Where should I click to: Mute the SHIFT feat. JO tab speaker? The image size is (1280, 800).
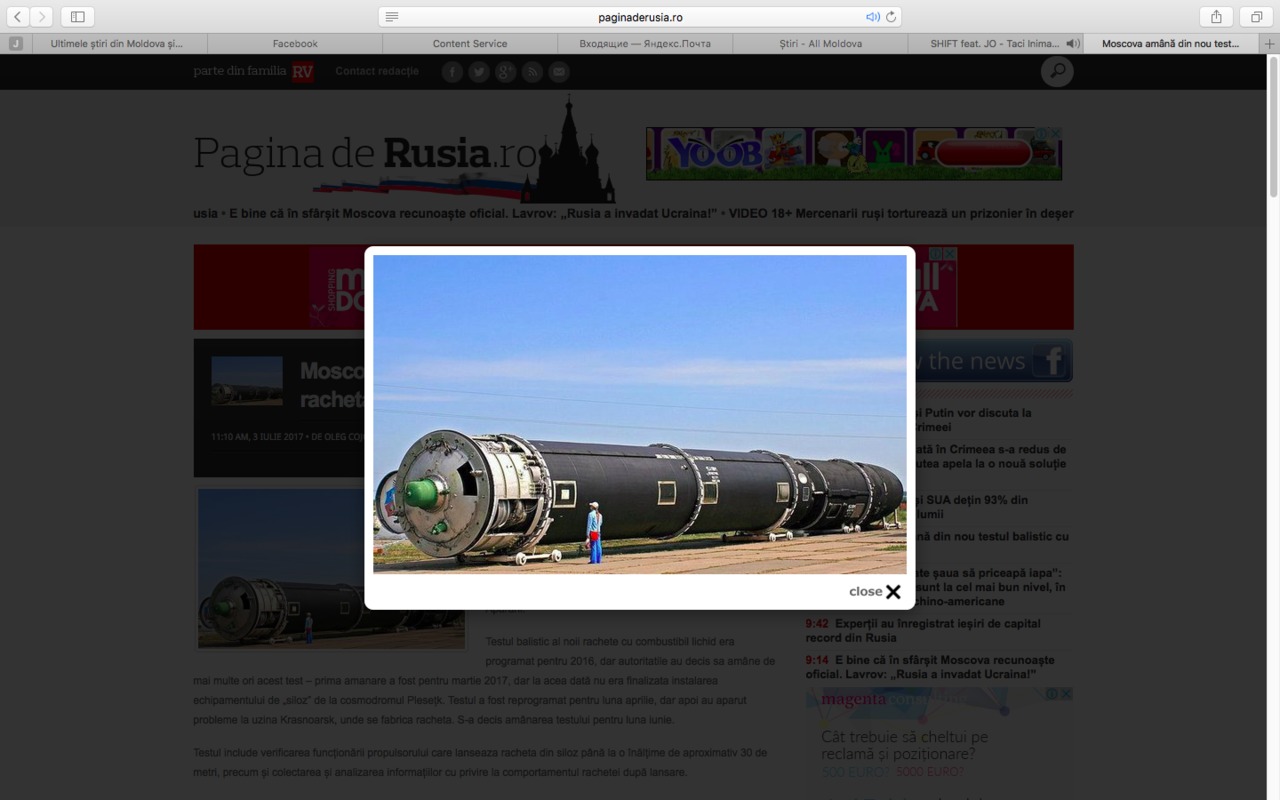(x=1073, y=44)
